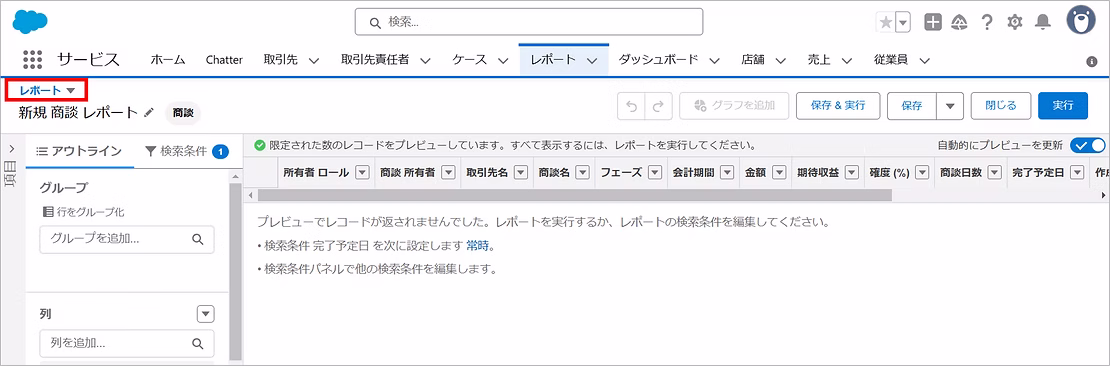Click the blue 実行 button
The image size is (1110, 366).
1063,105
